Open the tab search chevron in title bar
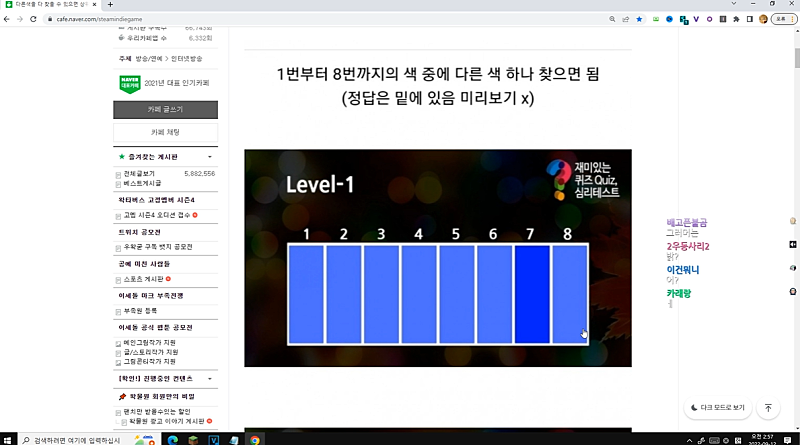The image size is (800, 445). coord(734,4)
